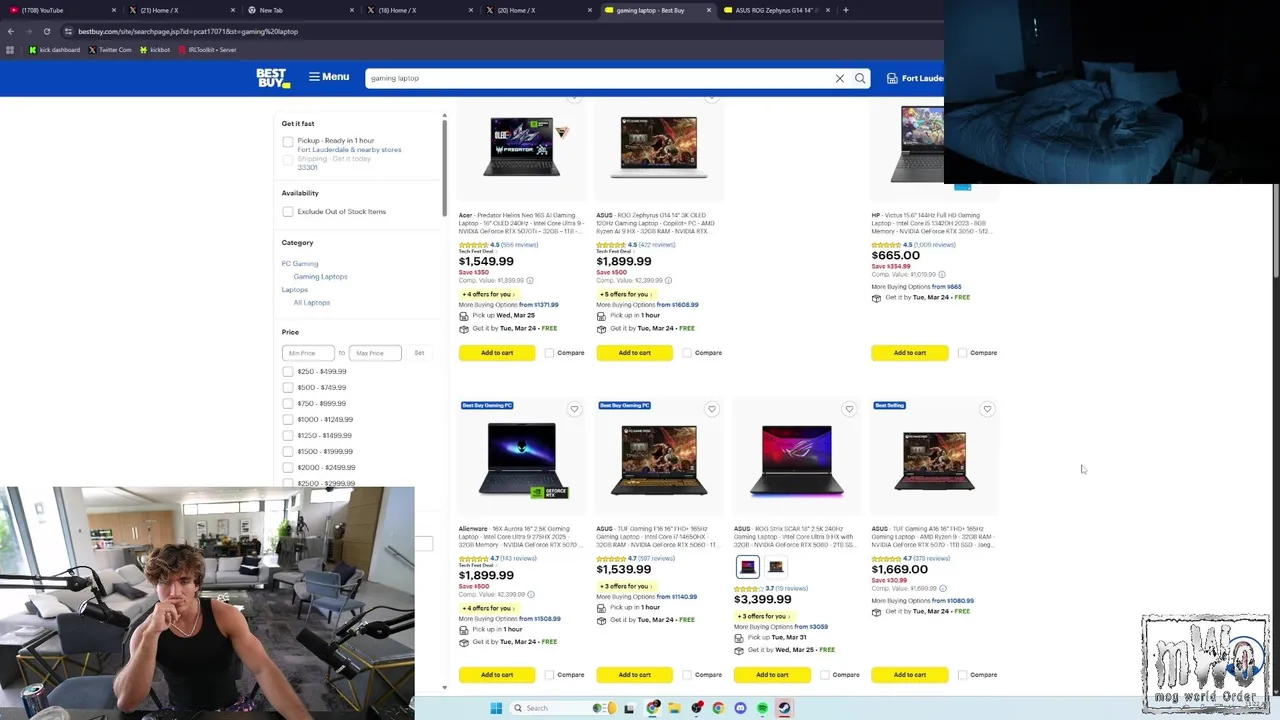Expand +4 offers for Acer Predator

tap(488, 294)
